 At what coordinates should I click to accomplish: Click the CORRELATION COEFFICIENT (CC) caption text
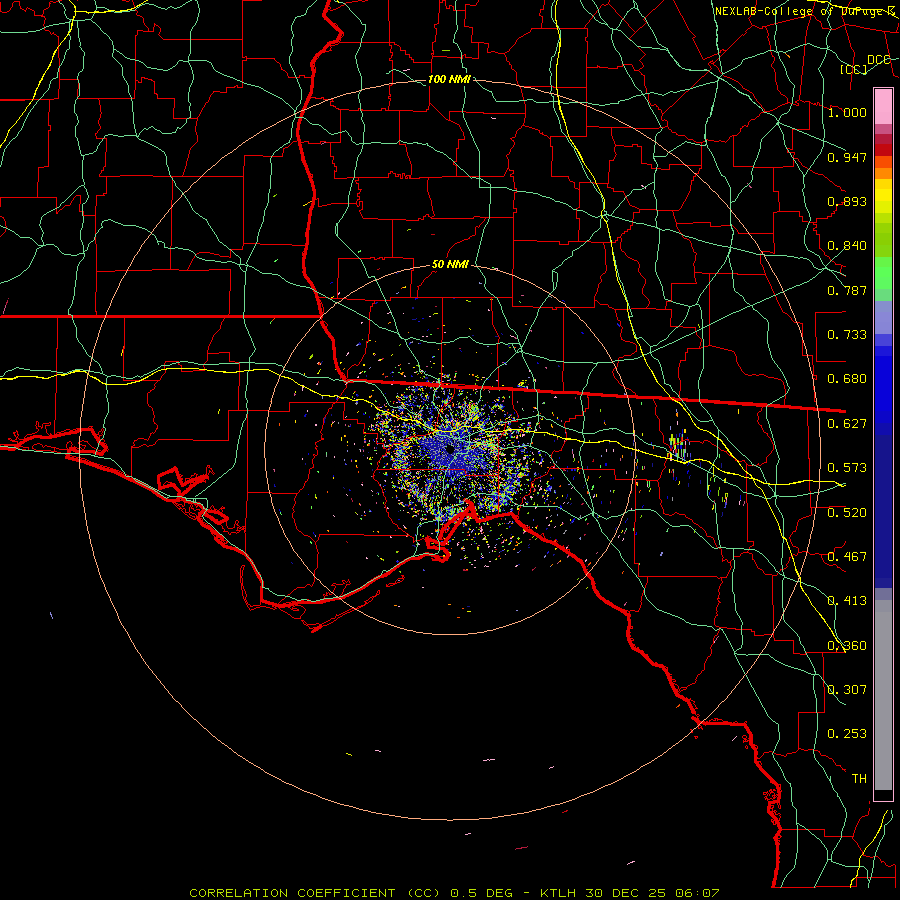(315, 893)
